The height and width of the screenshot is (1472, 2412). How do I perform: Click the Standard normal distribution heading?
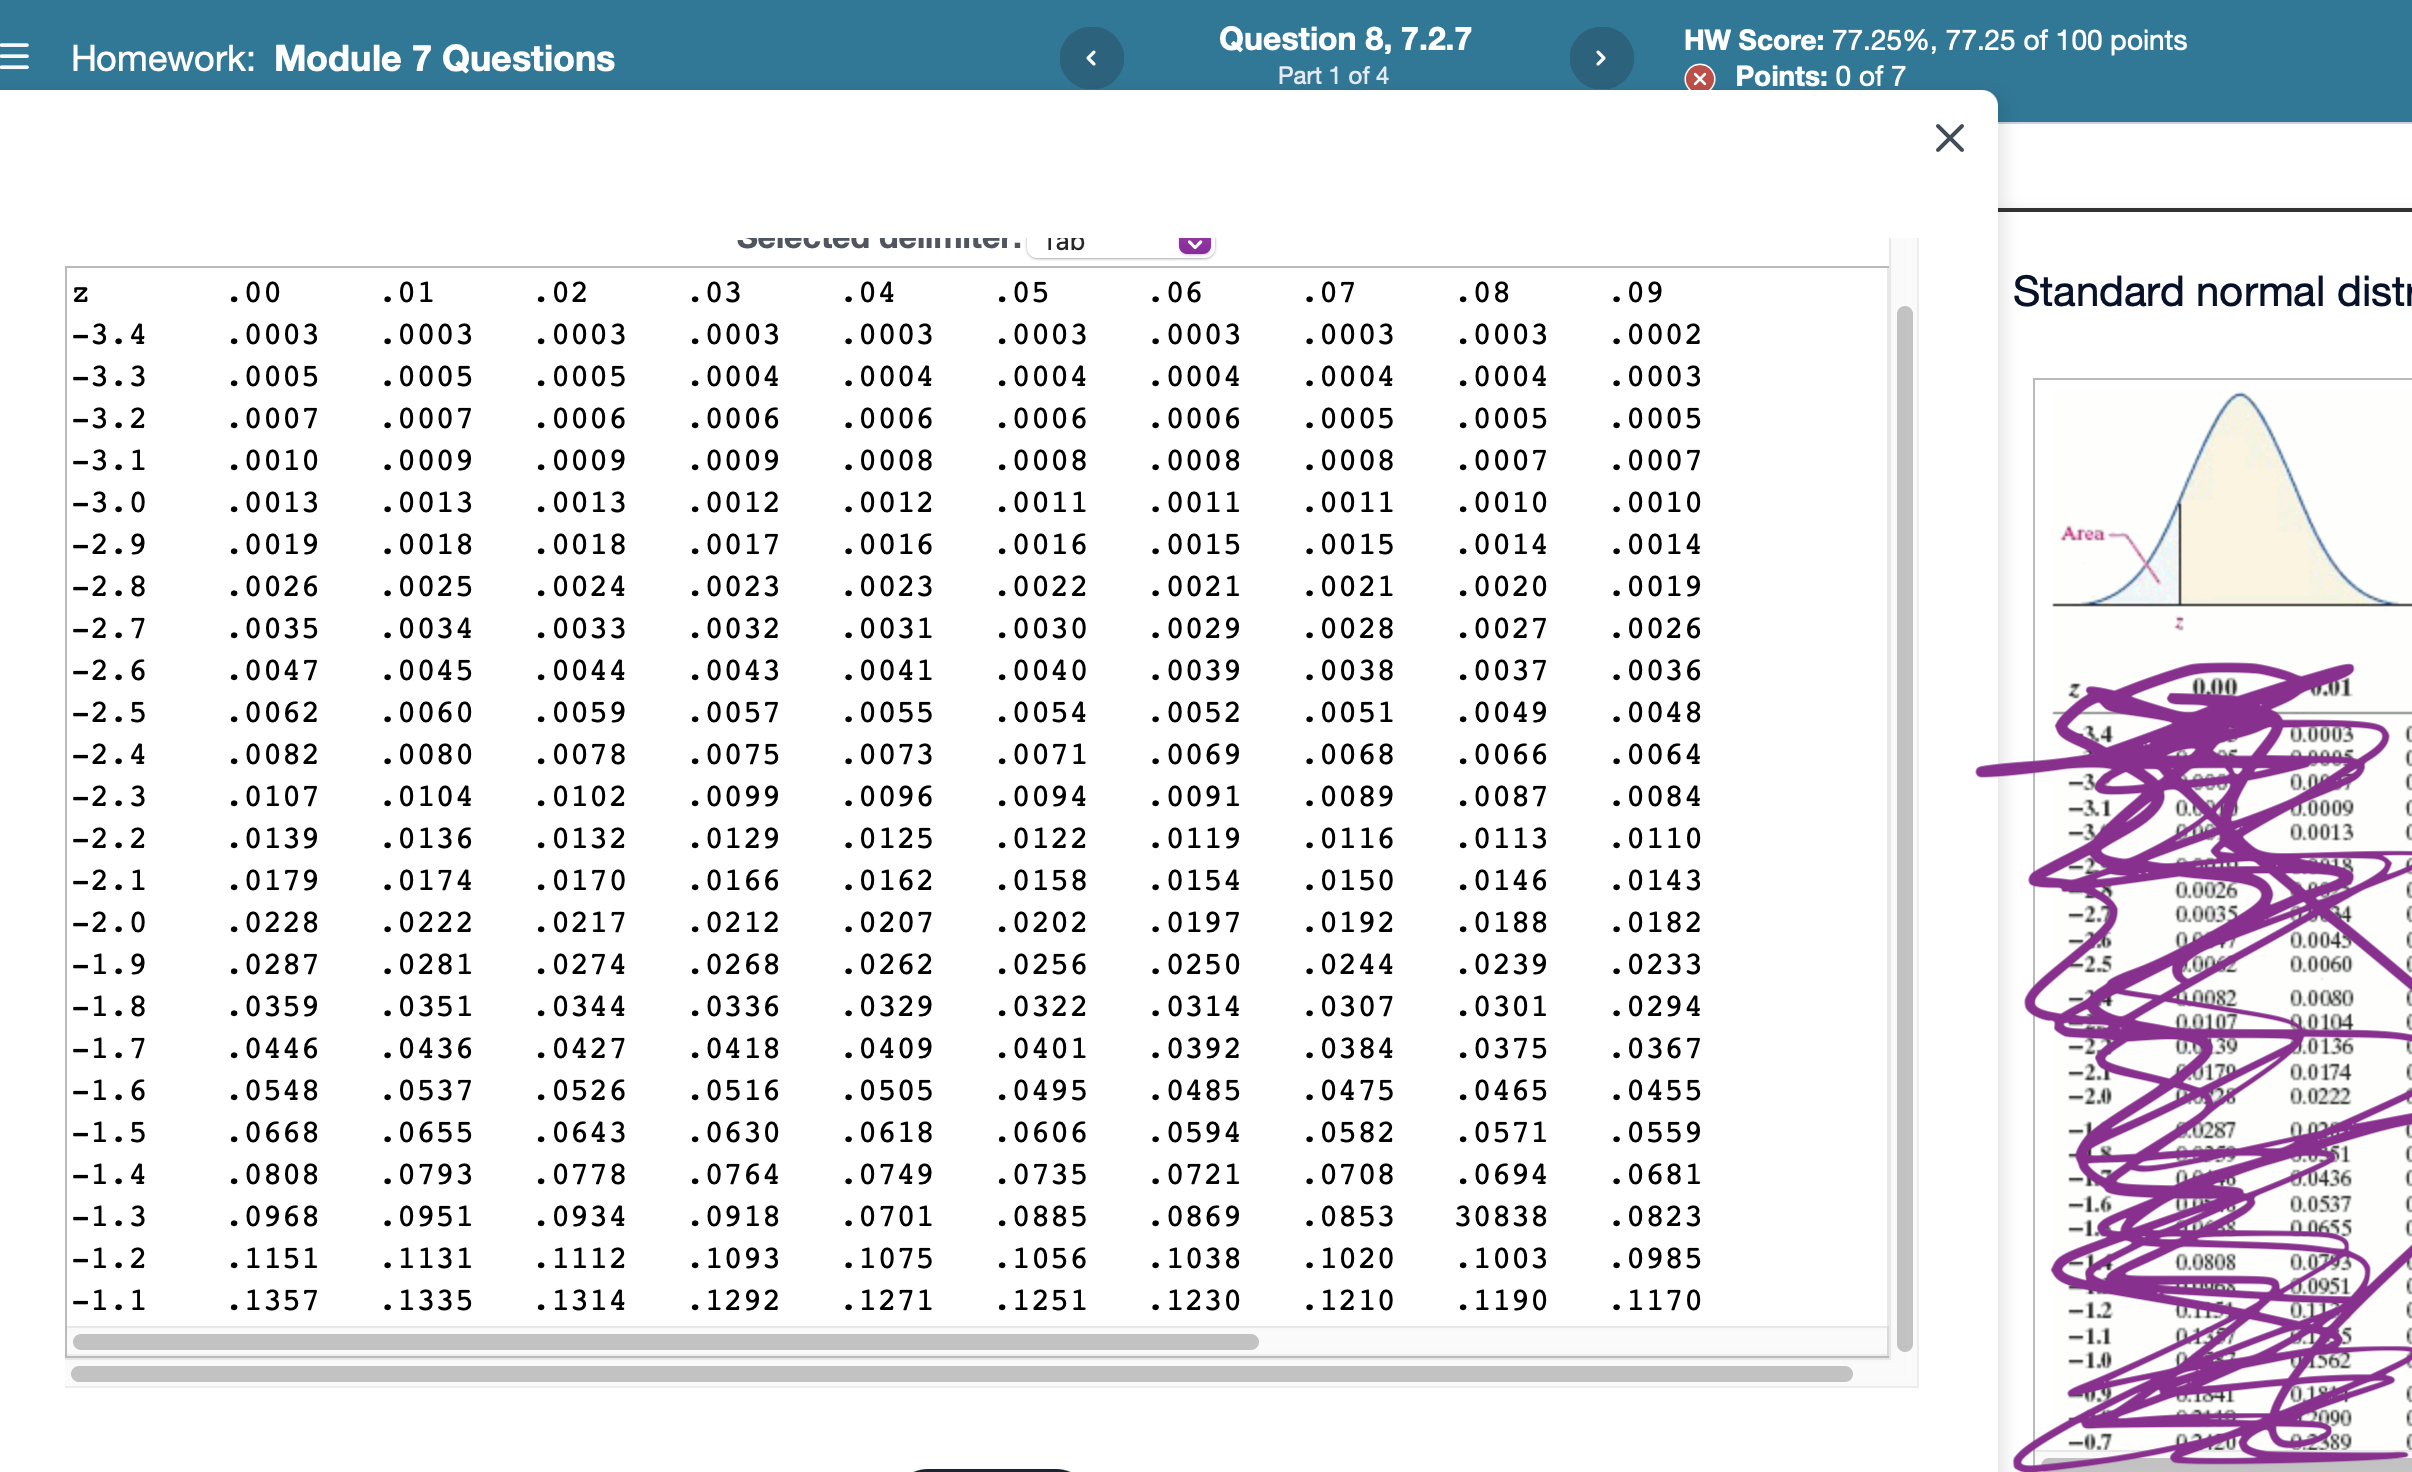click(x=2200, y=290)
